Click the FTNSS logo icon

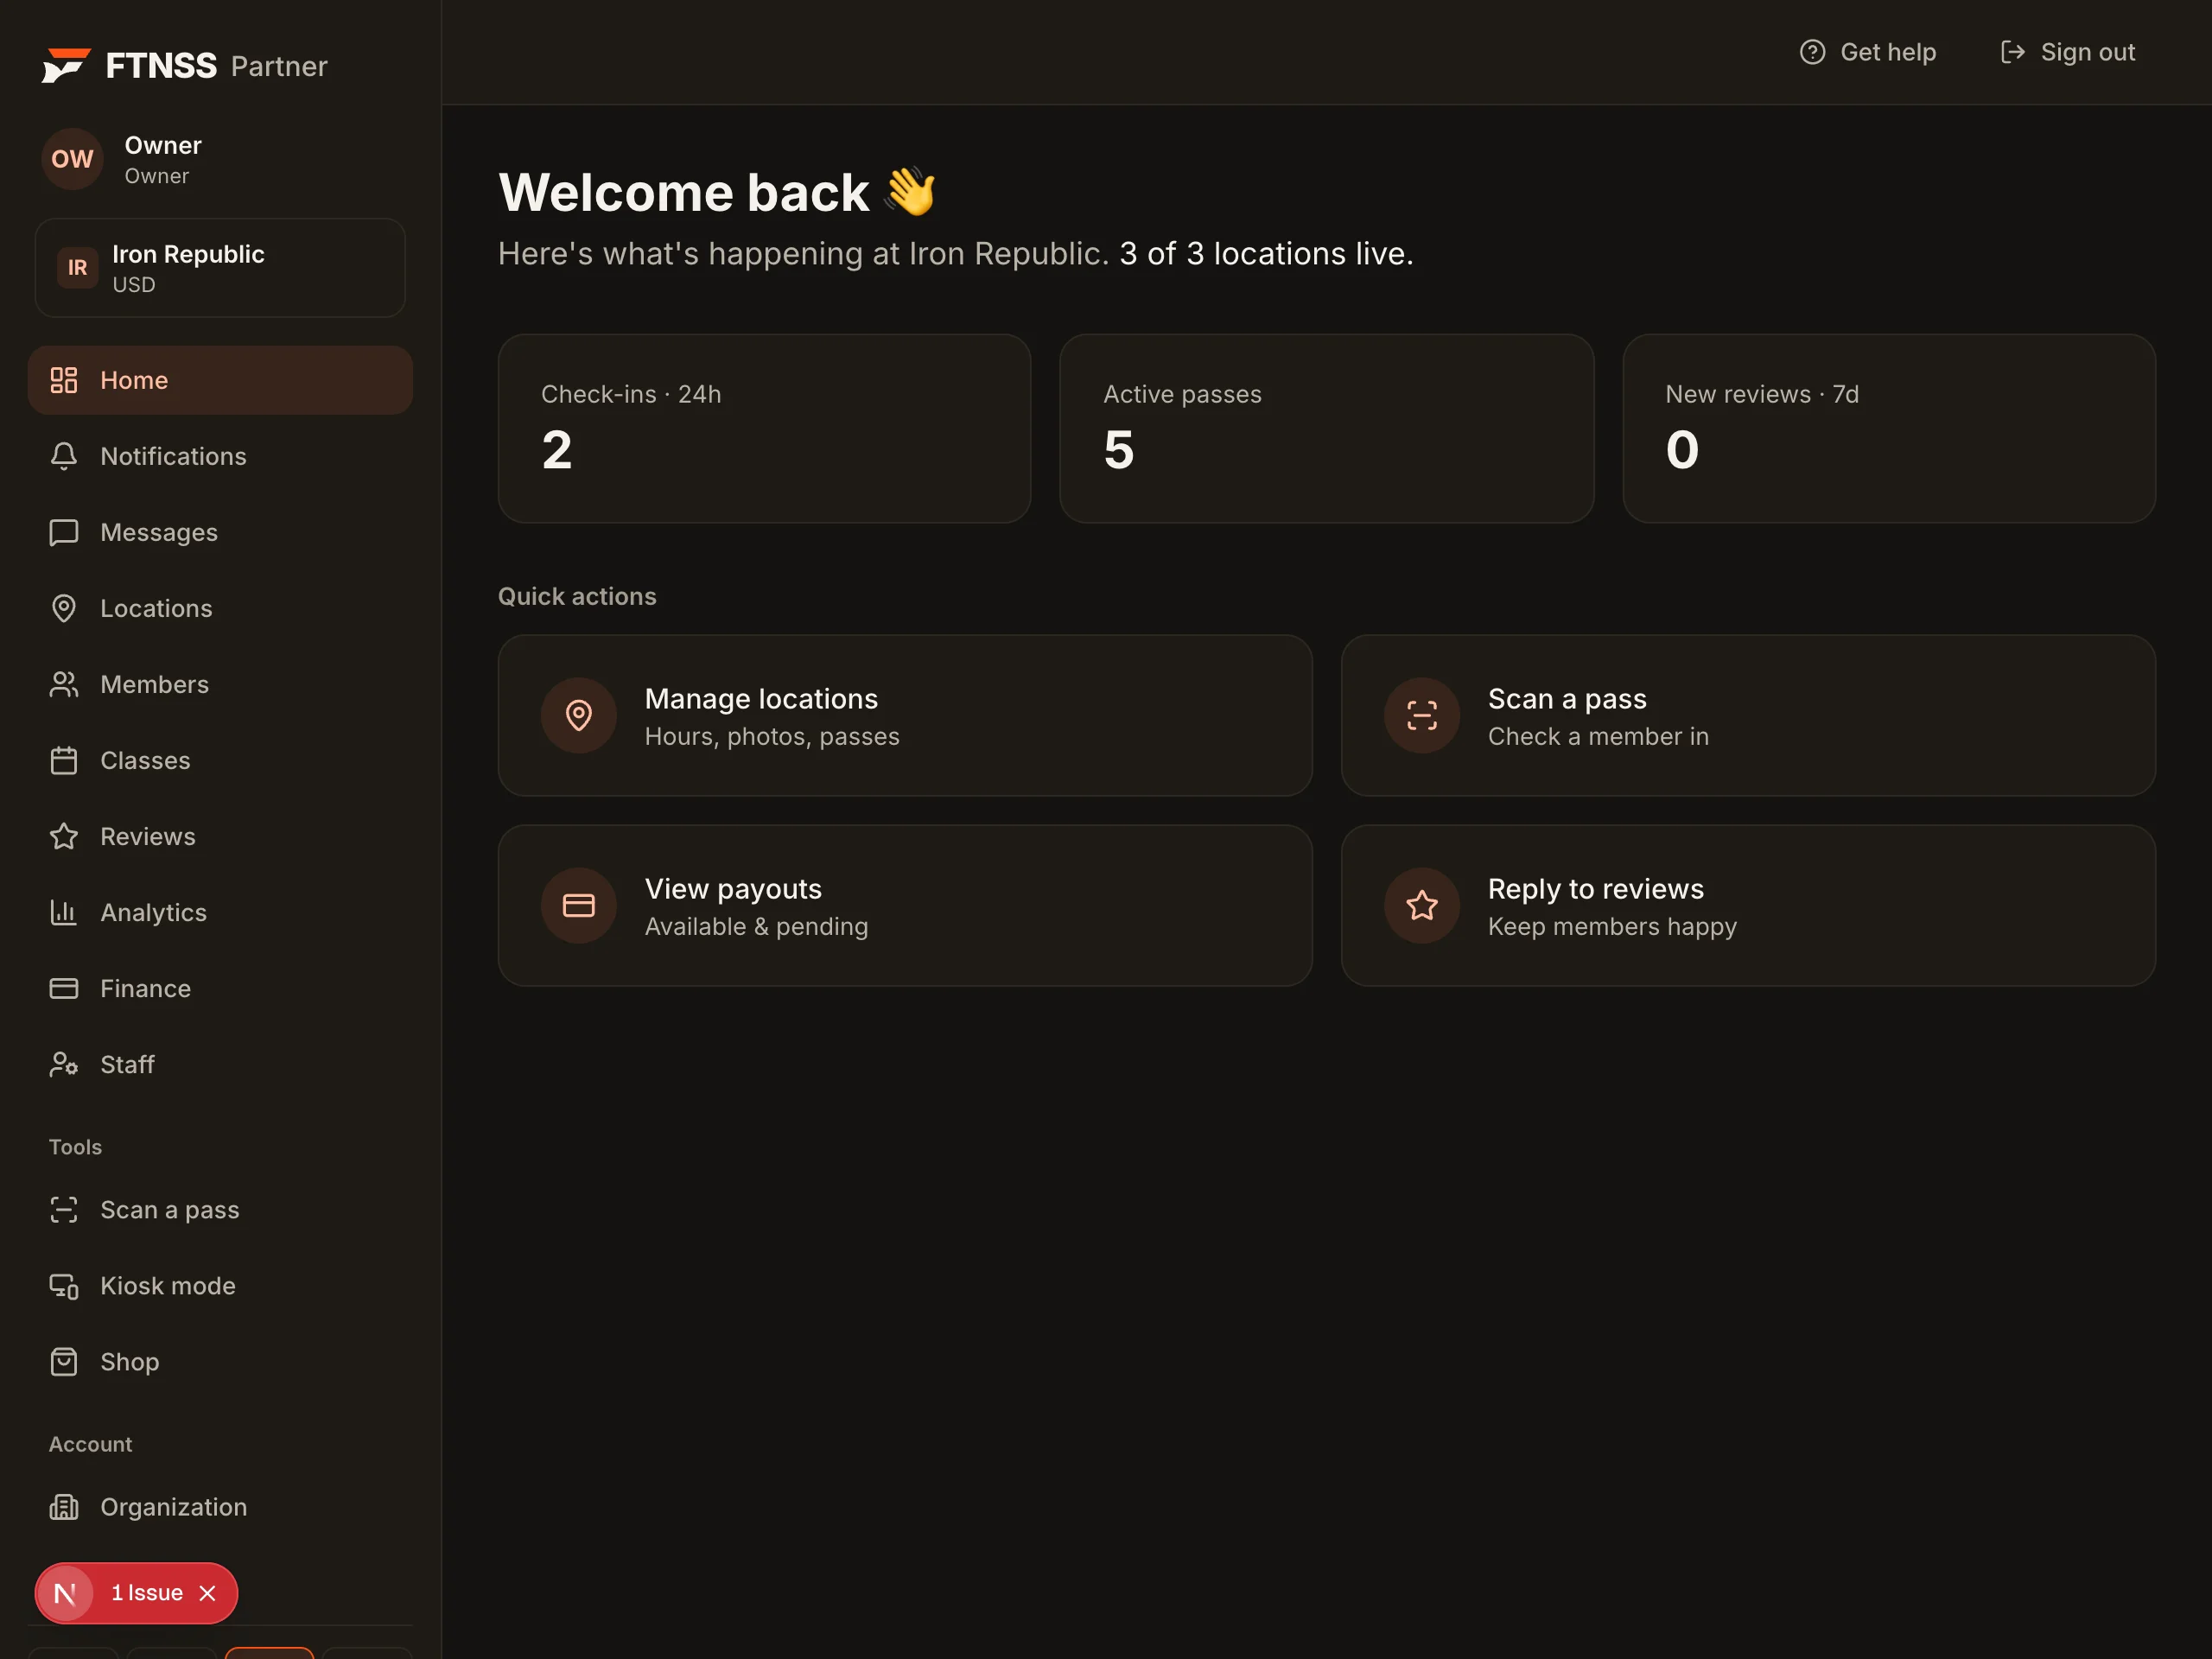pyautogui.click(x=66, y=65)
